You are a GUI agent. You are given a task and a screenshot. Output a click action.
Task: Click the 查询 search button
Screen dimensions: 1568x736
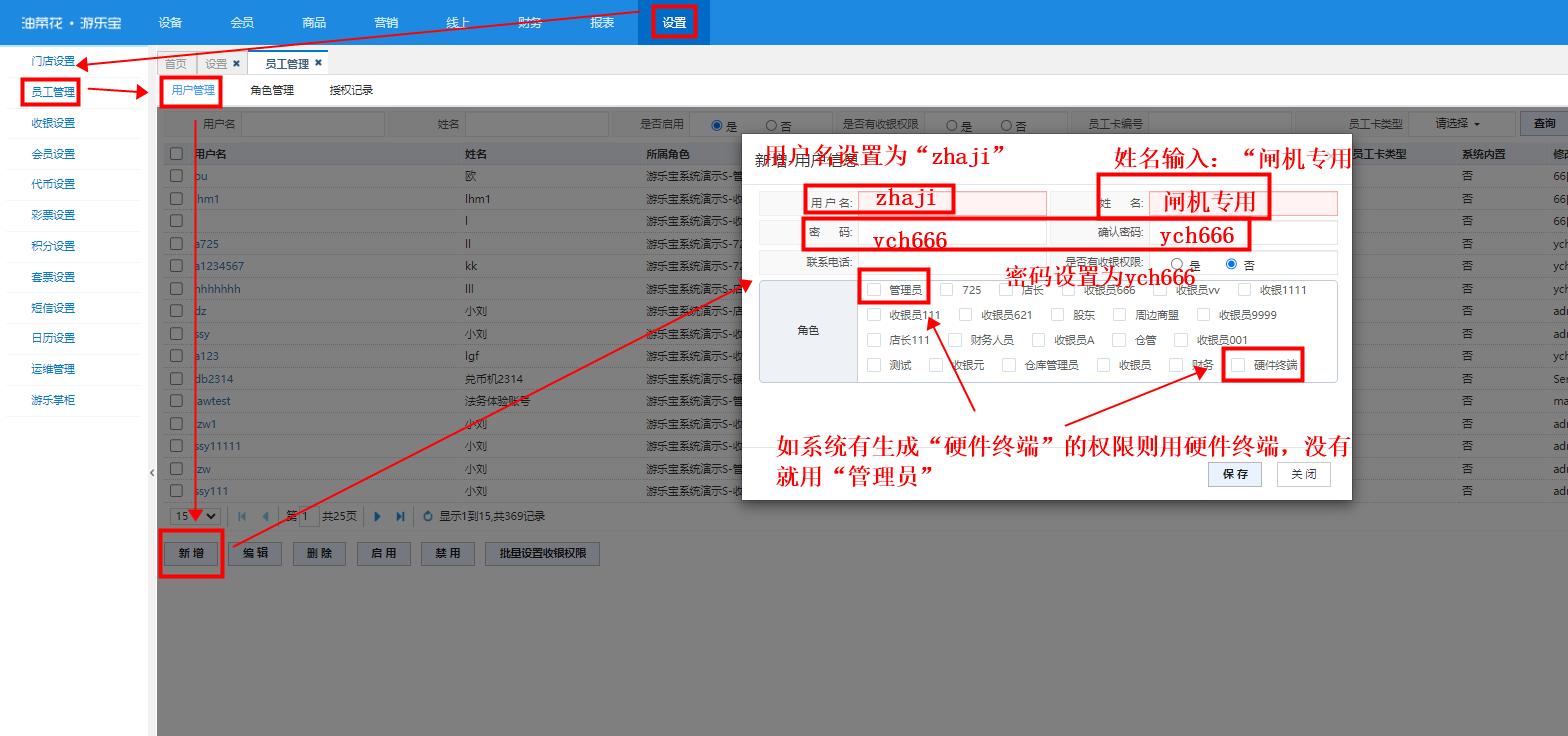tap(1545, 124)
